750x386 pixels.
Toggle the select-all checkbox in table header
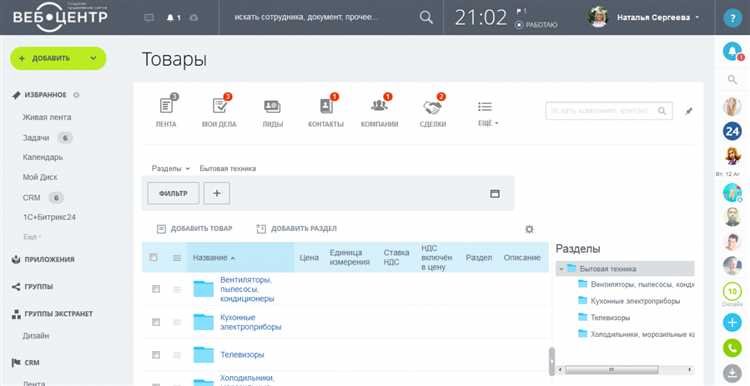[x=153, y=257]
